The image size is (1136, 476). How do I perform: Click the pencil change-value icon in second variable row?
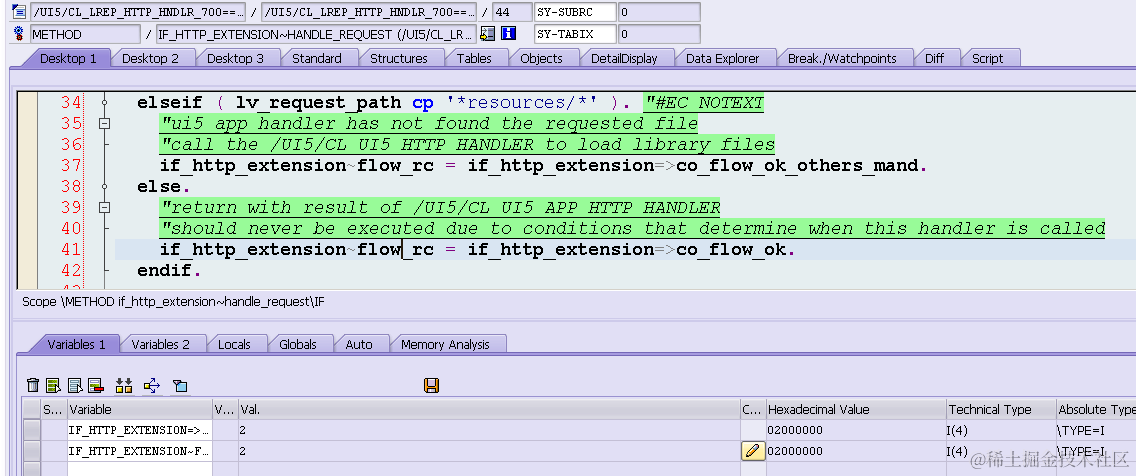click(753, 451)
